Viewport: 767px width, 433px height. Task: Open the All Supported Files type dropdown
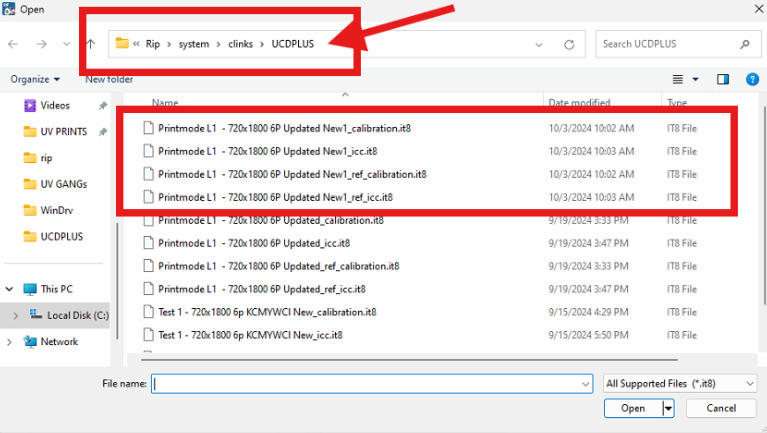679,384
